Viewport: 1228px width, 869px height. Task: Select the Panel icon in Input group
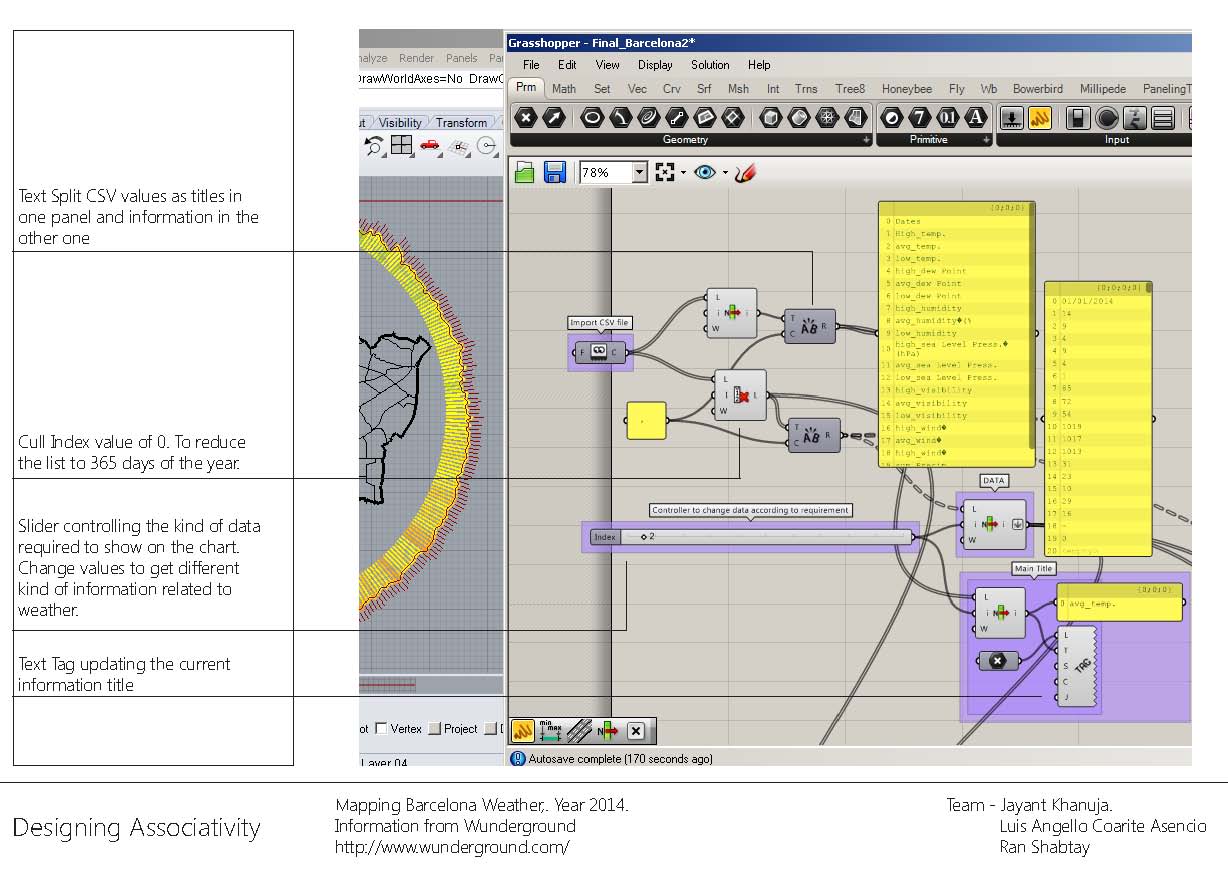[x=1040, y=118]
